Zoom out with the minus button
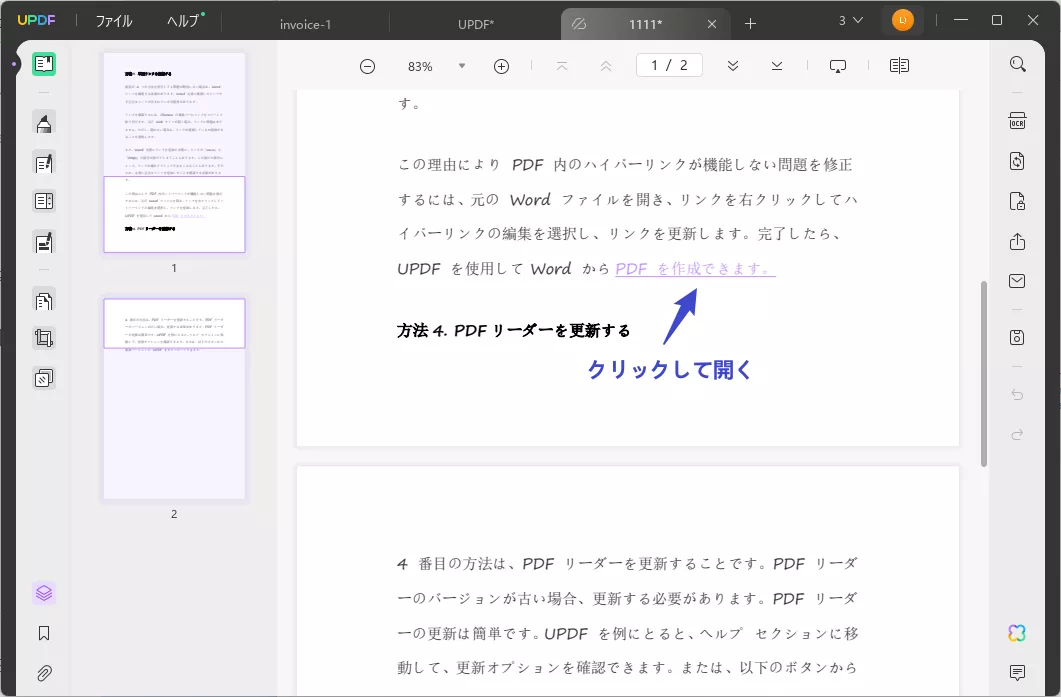This screenshot has width=1061, height=697. click(367, 66)
